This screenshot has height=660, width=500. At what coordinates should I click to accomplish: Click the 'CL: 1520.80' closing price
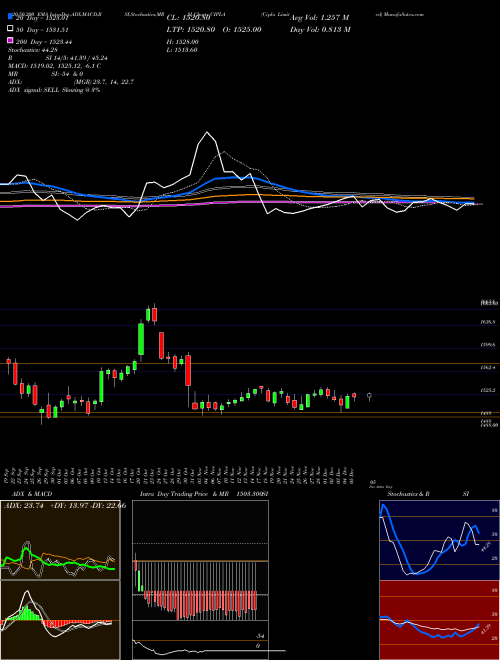pyautogui.click(x=188, y=18)
